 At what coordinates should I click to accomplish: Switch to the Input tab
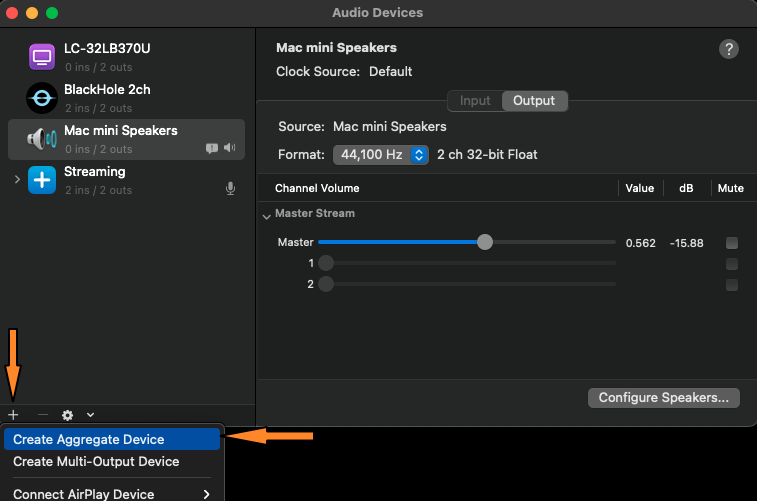pos(475,101)
